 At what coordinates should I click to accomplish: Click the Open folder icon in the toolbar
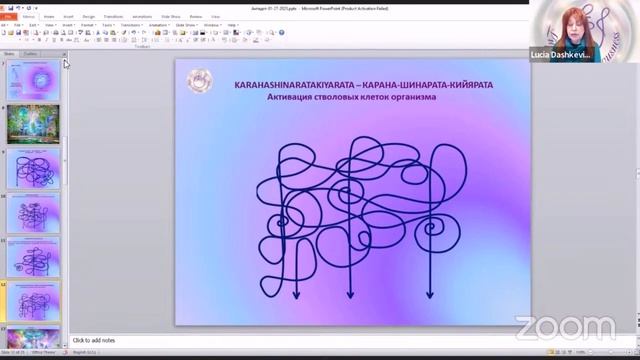pos(11,33)
